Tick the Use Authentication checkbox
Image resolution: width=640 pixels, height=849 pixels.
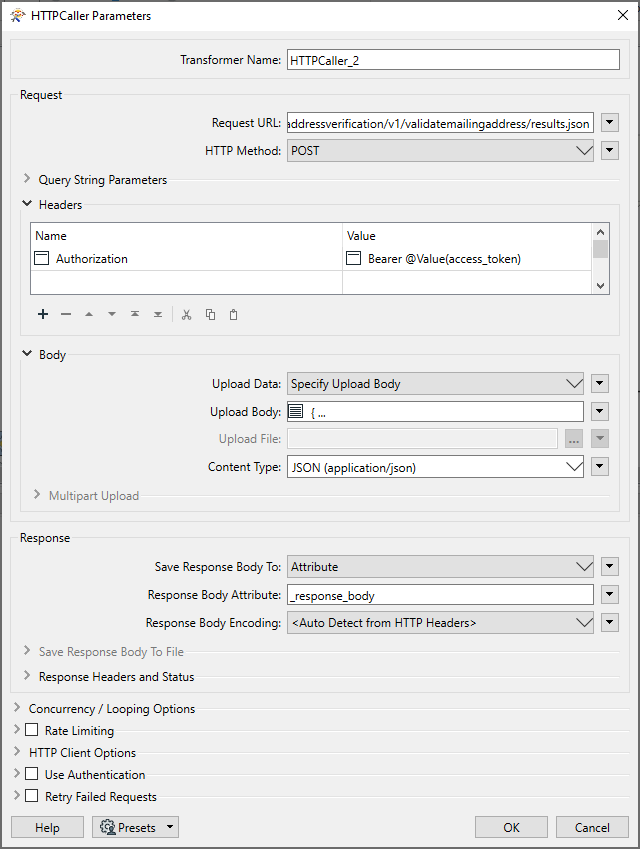click(x=32, y=775)
